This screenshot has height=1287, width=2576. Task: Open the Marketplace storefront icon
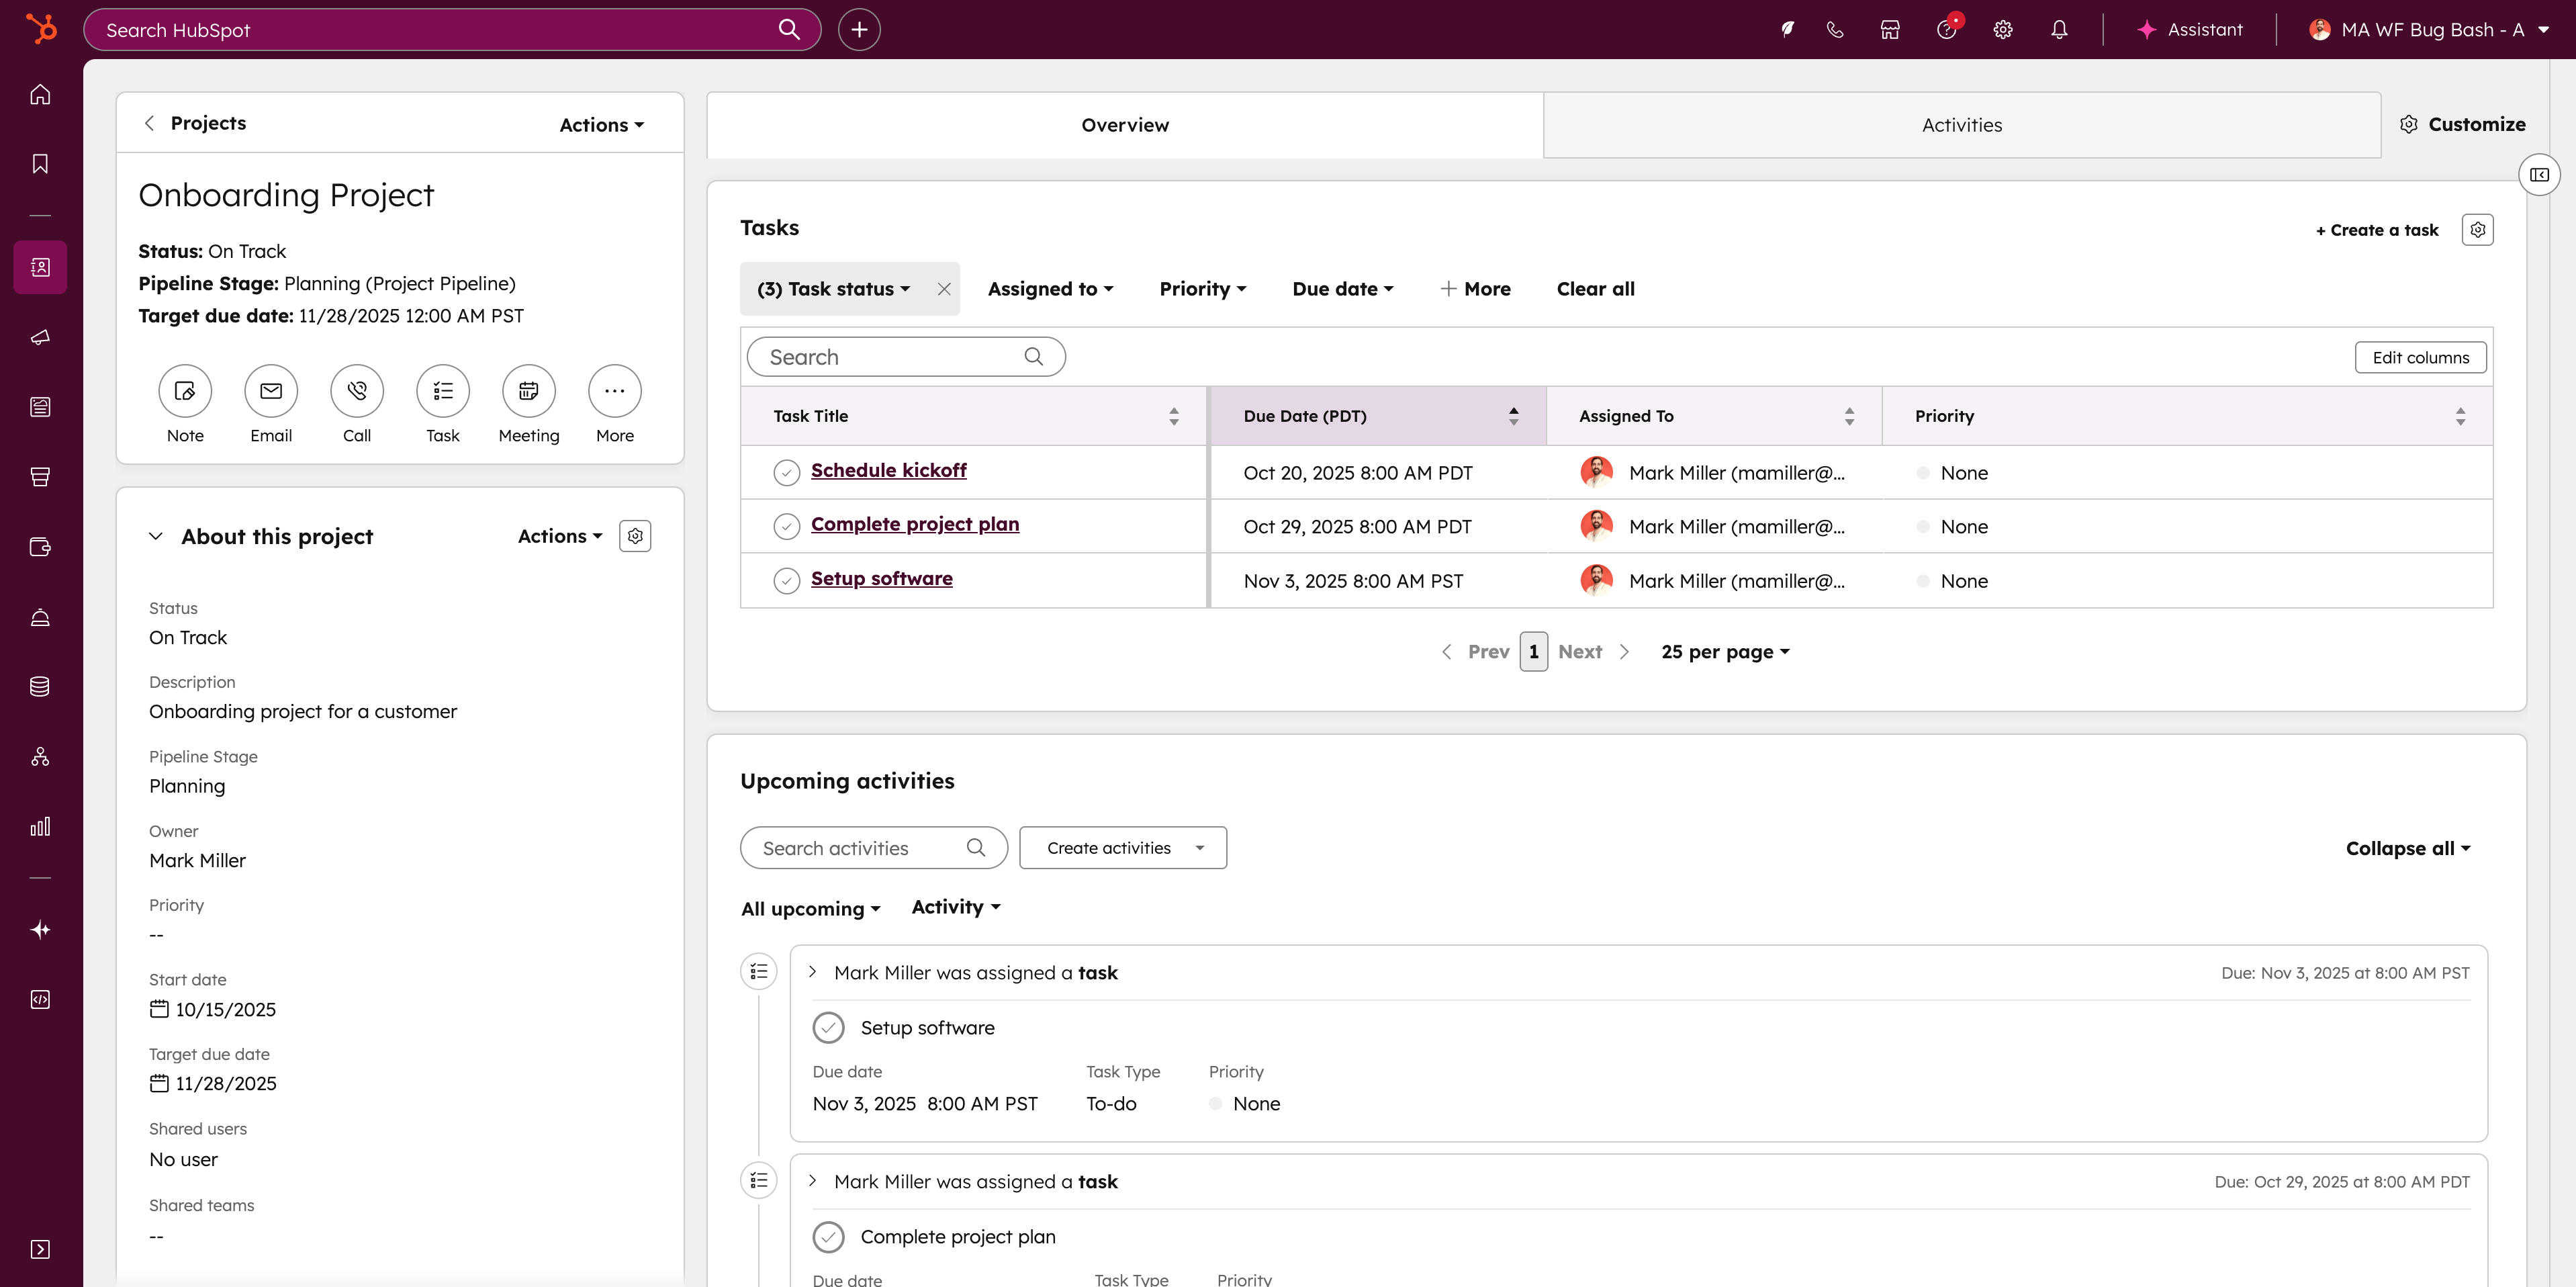[1889, 30]
